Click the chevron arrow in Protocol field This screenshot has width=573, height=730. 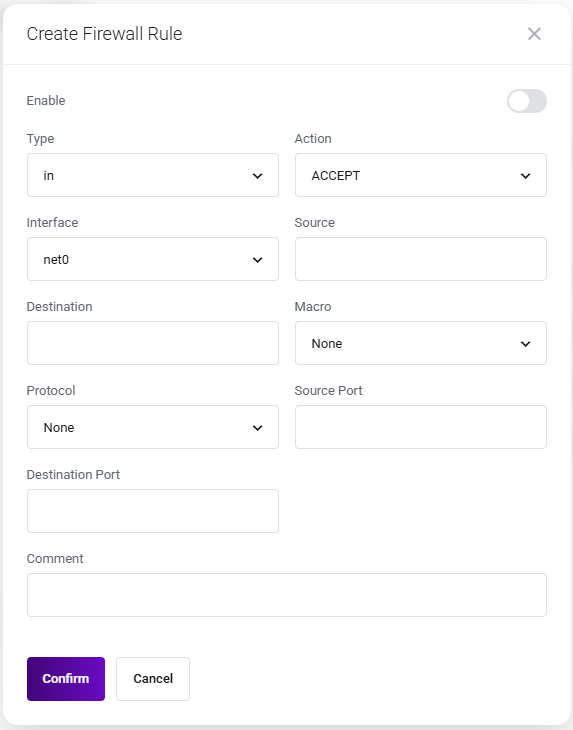(257, 428)
